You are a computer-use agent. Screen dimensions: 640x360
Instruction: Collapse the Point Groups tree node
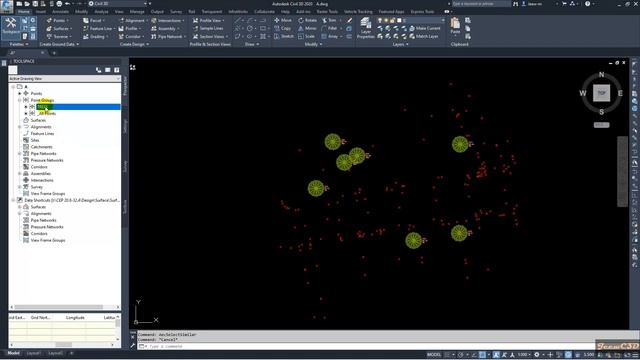click(x=20, y=100)
